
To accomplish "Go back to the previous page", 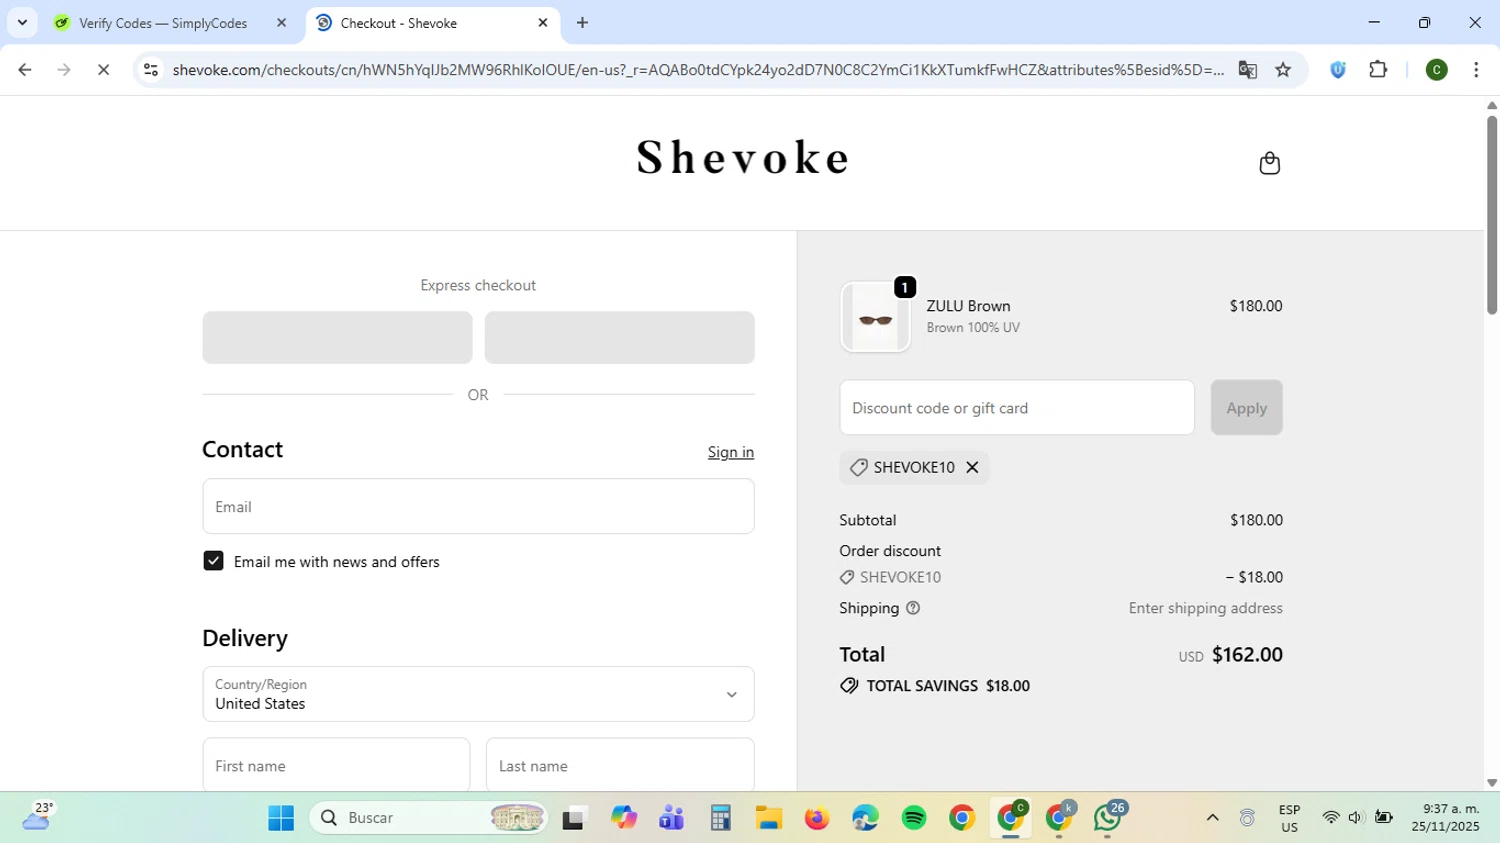I will 25,70.
